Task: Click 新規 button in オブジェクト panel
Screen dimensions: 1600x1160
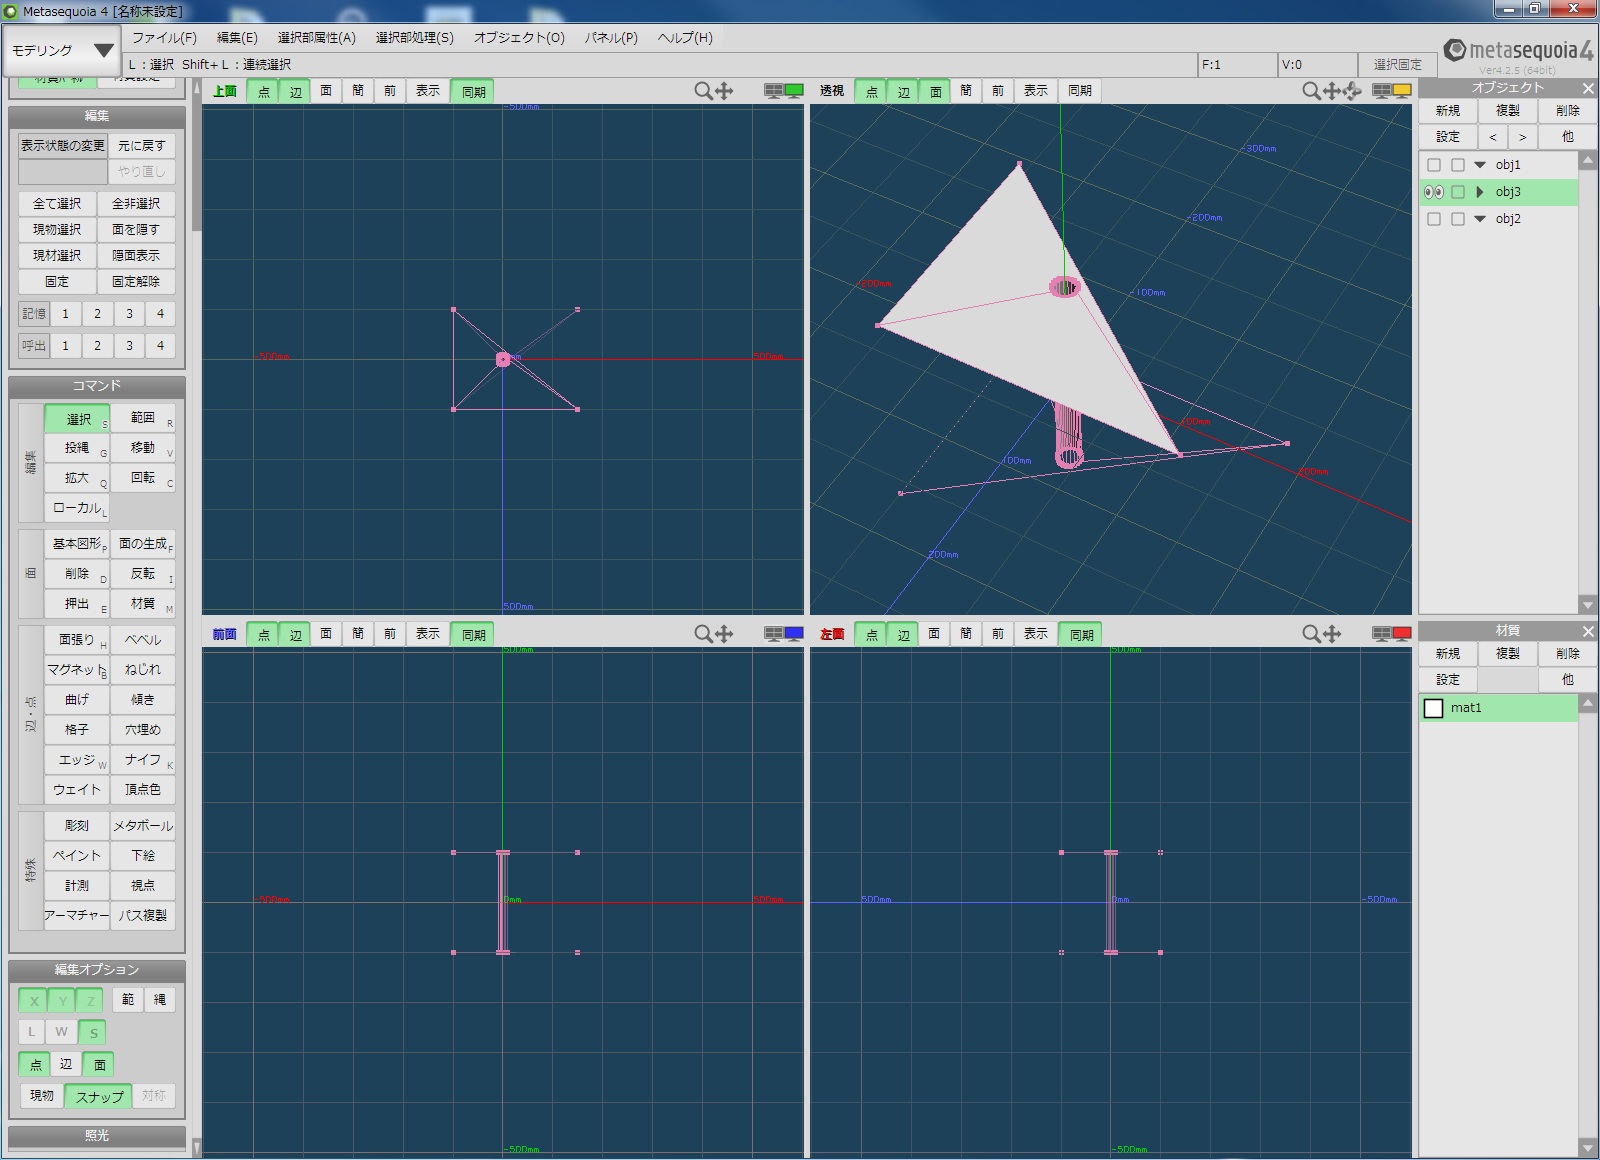Action: pyautogui.click(x=1448, y=111)
